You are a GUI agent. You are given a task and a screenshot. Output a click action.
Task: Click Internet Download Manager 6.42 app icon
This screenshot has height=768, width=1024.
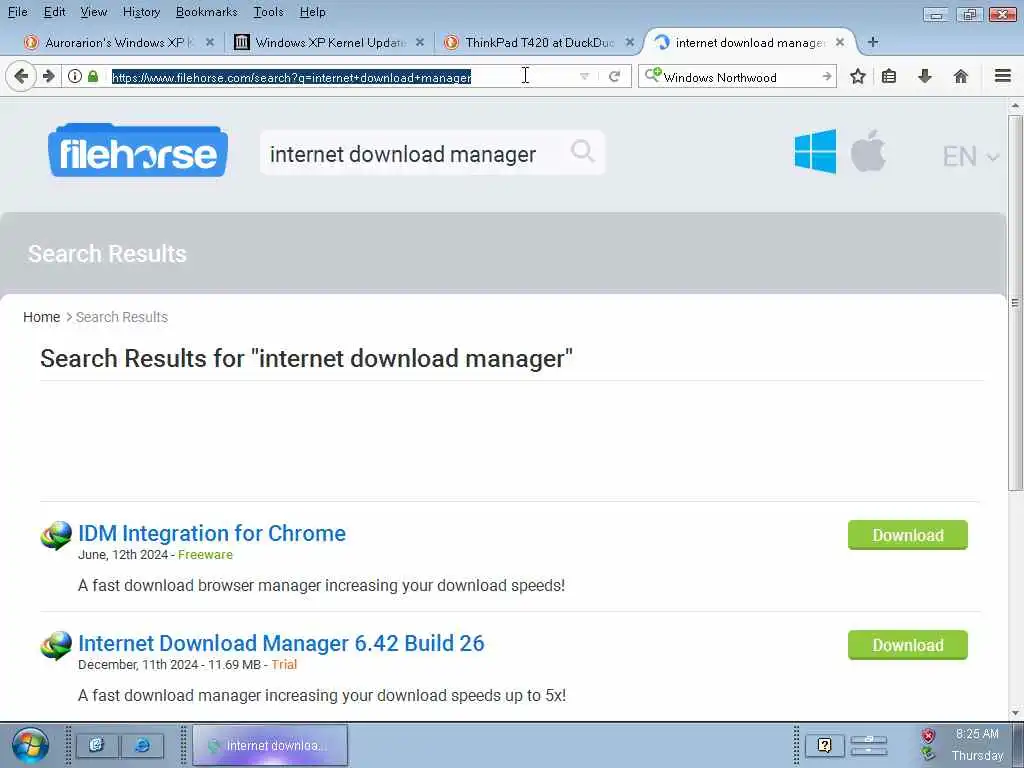coord(56,645)
